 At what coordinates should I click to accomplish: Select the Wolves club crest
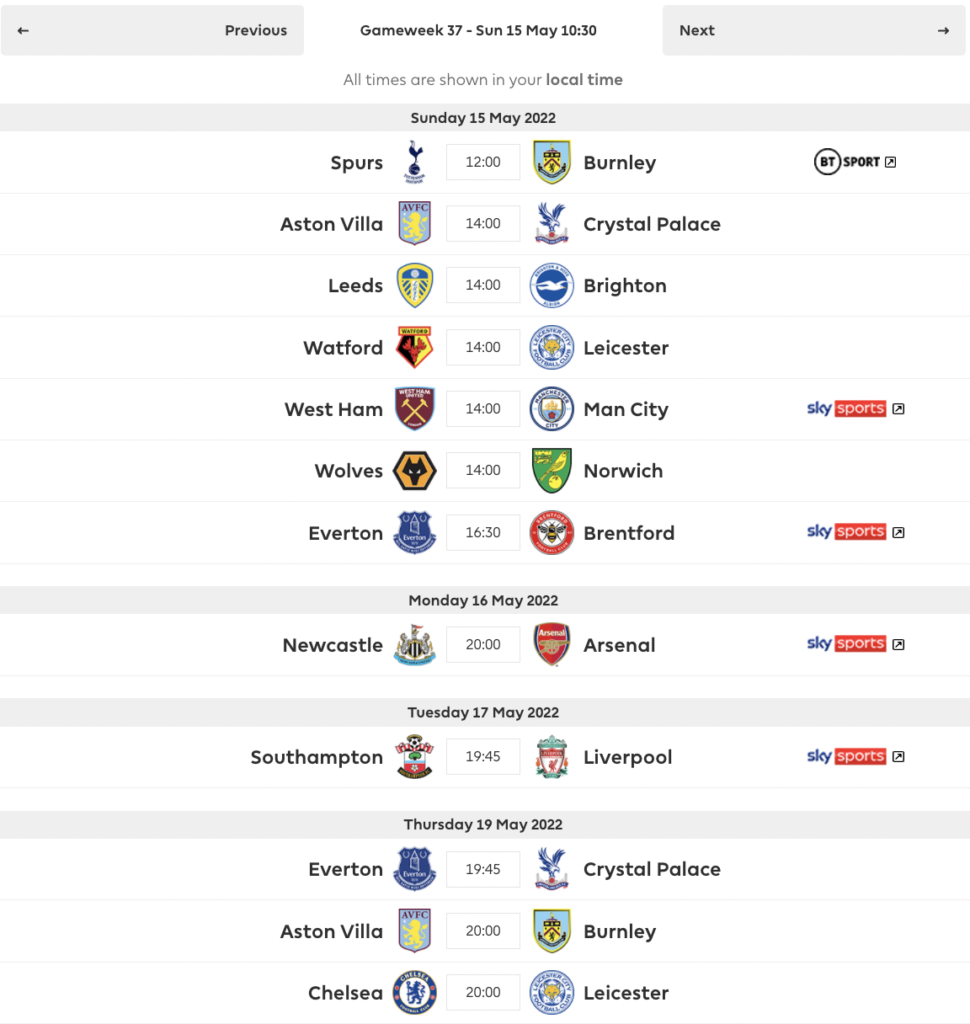(414, 470)
